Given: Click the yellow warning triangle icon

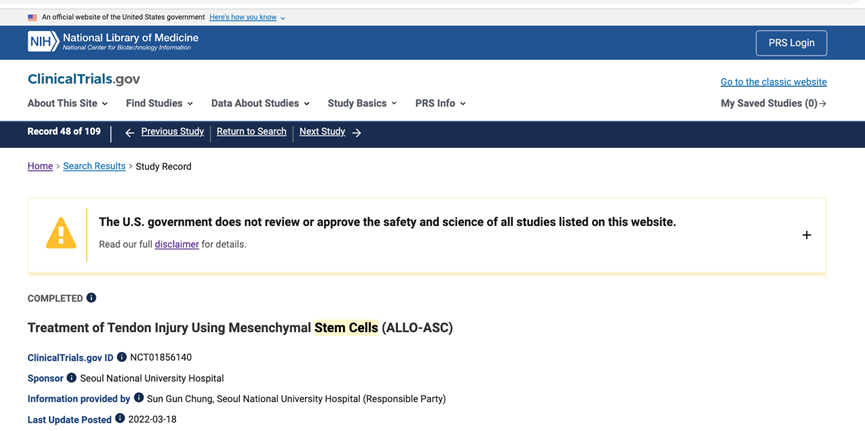Looking at the screenshot, I should [x=61, y=233].
